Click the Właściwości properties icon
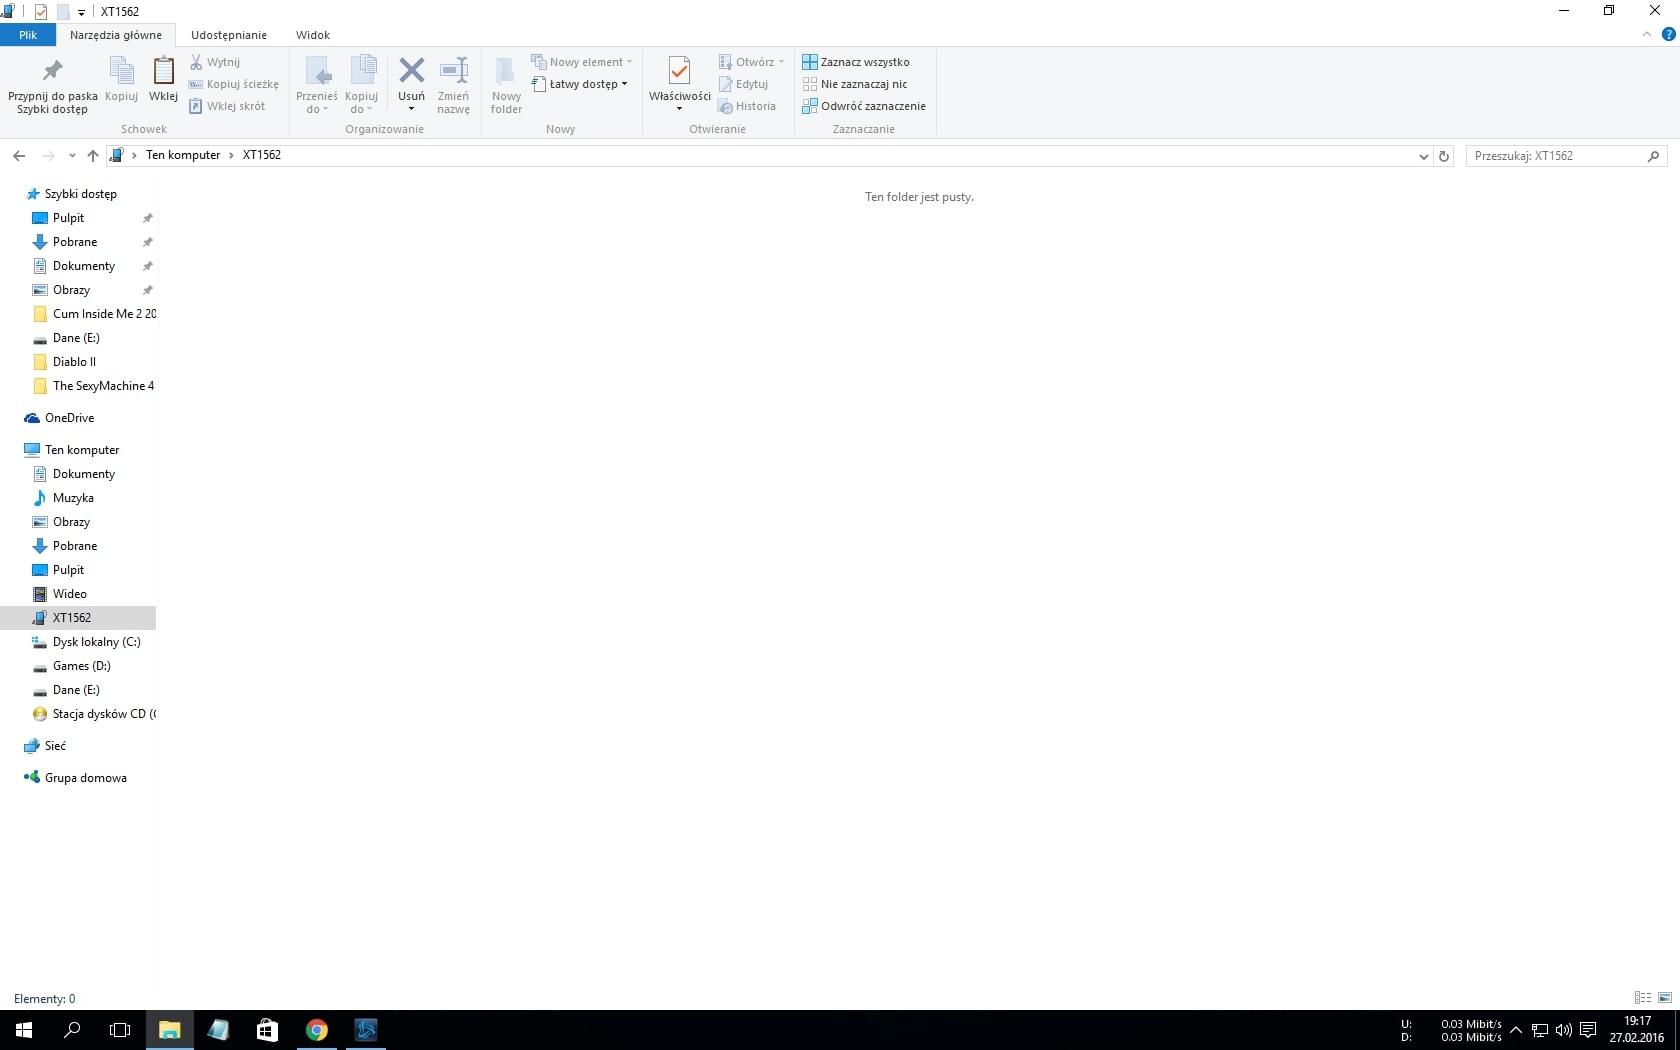This screenshot has height=1050, width=1680. (679, 71)
